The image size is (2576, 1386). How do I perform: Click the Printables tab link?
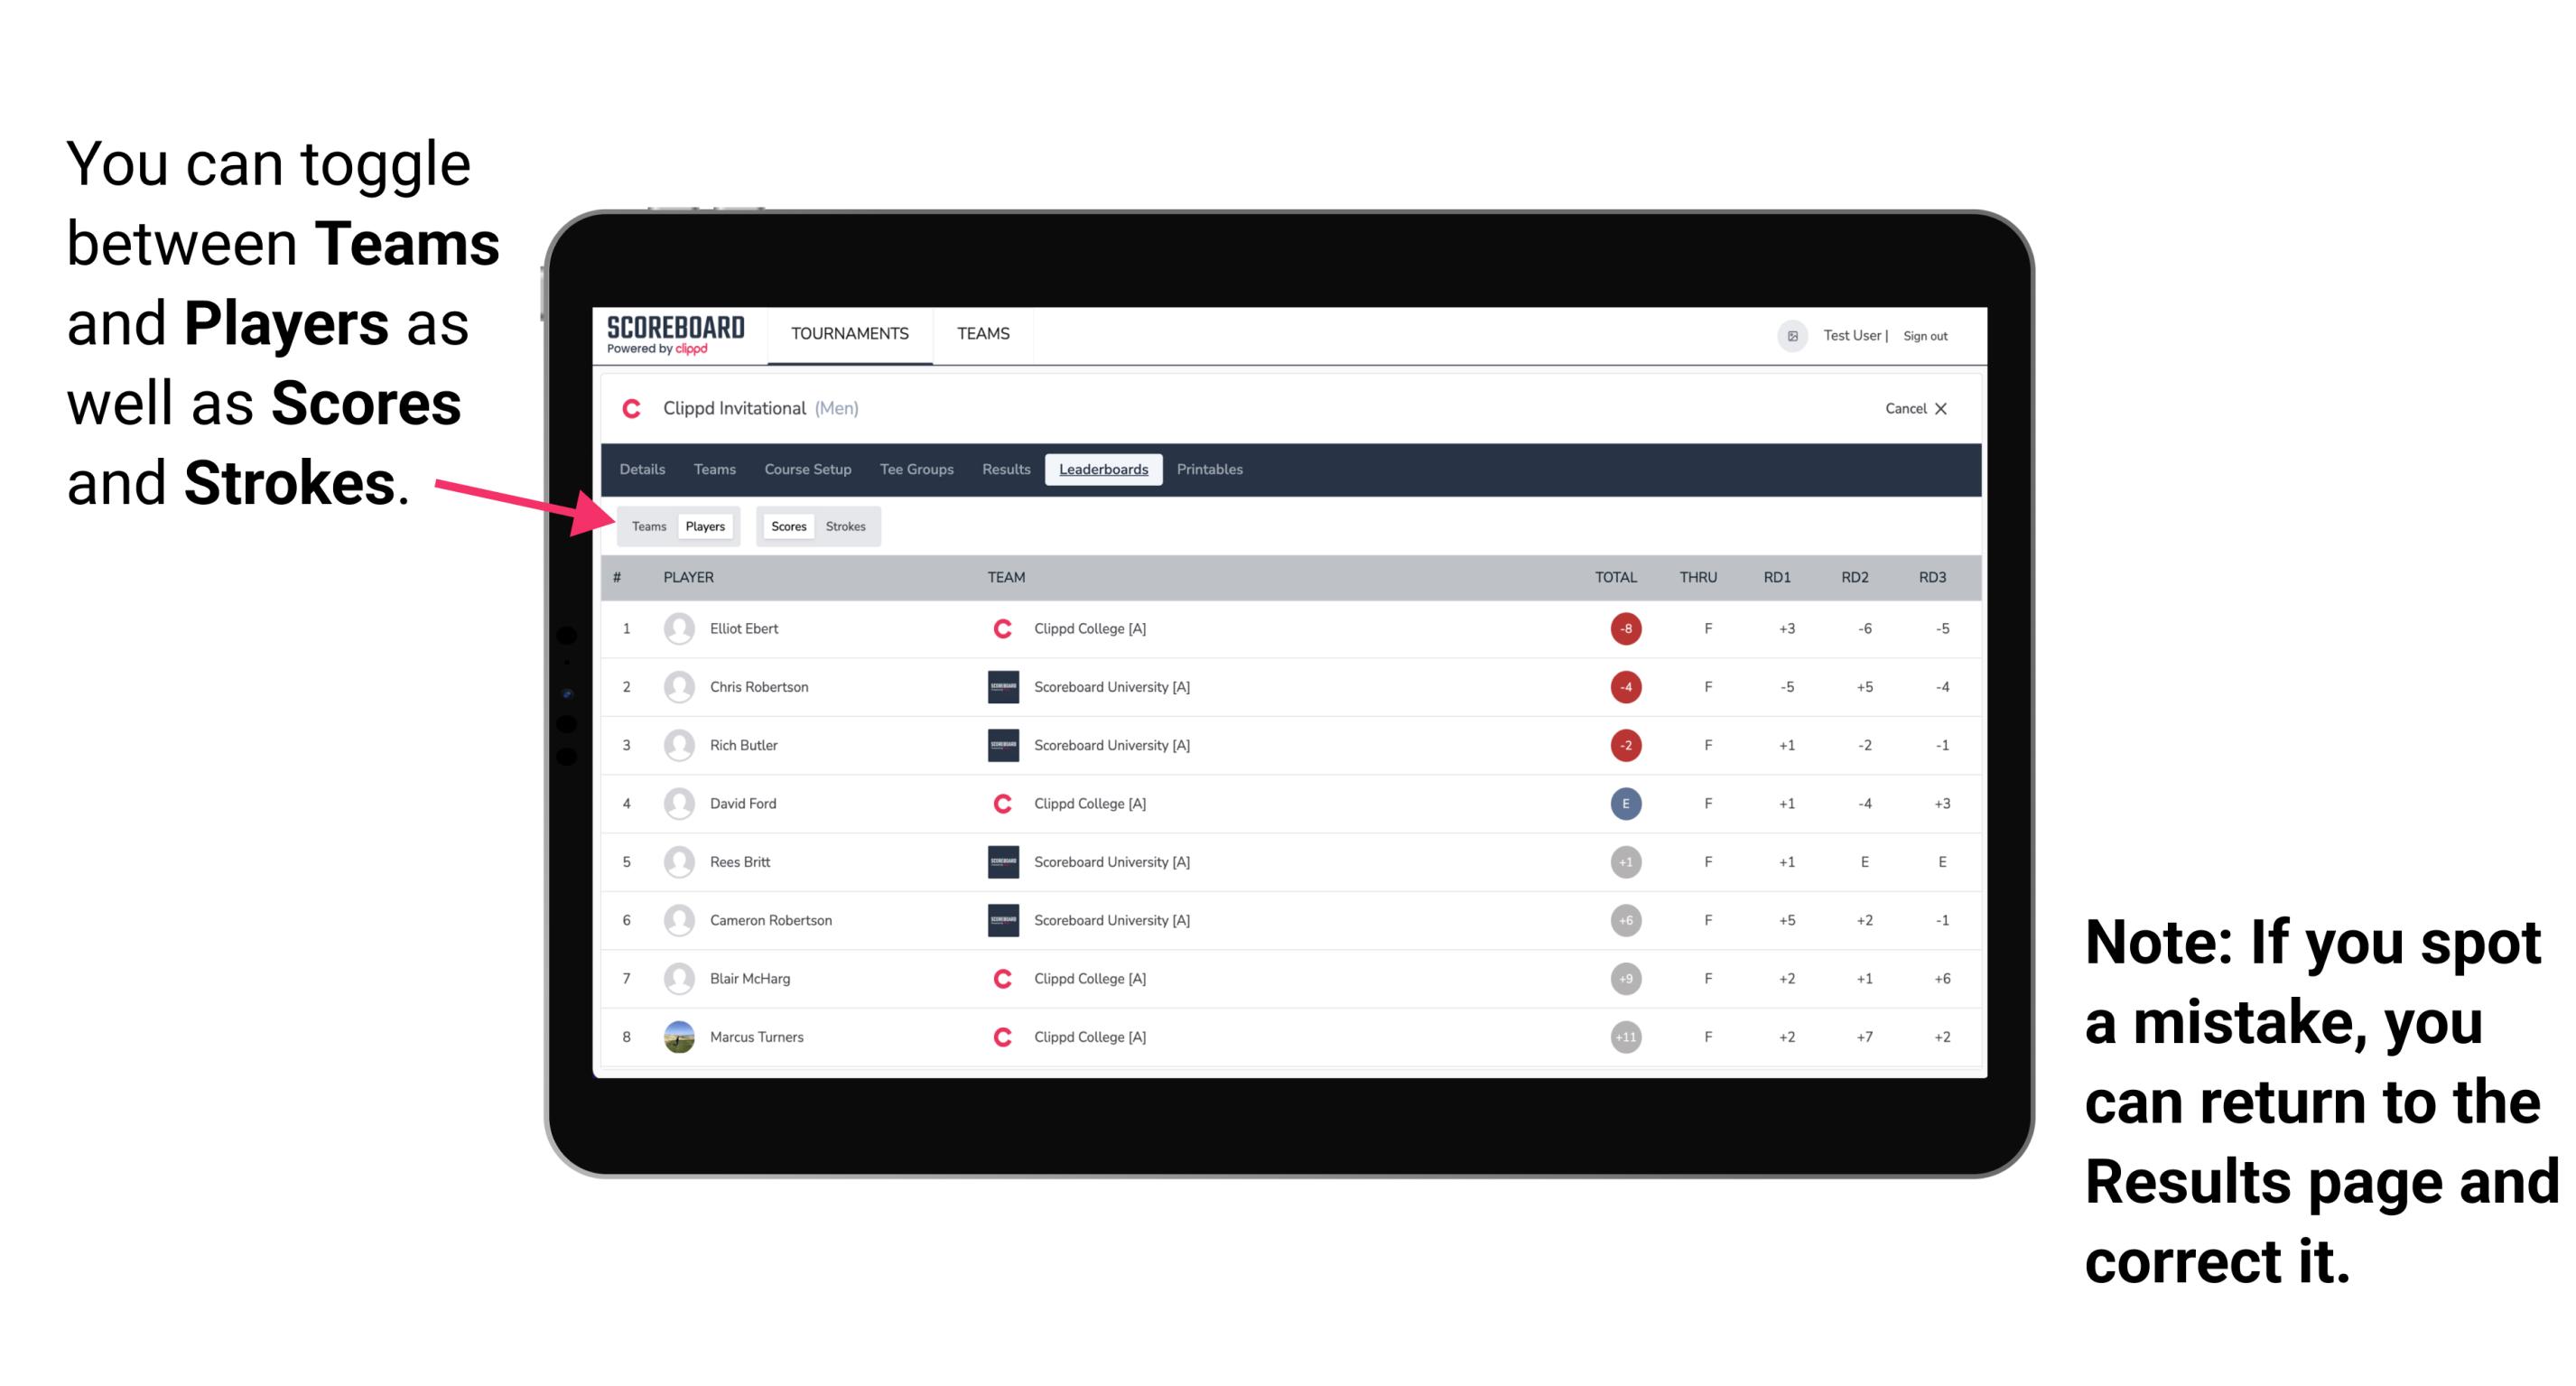1211,468
